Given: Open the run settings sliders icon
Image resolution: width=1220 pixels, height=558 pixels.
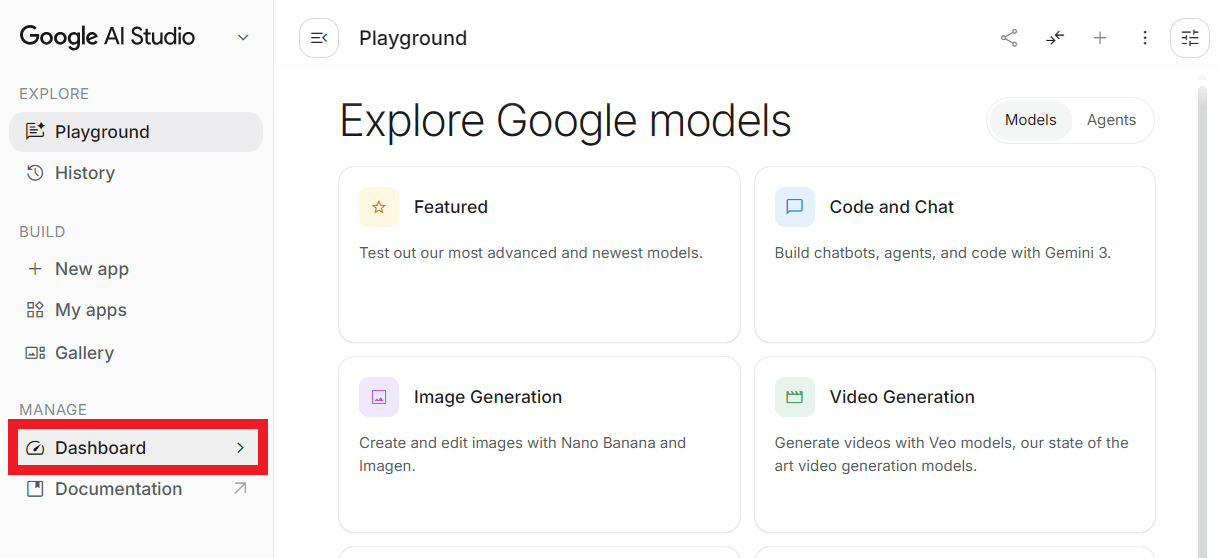Looking at the screenshot, I should pos(1190,38).
